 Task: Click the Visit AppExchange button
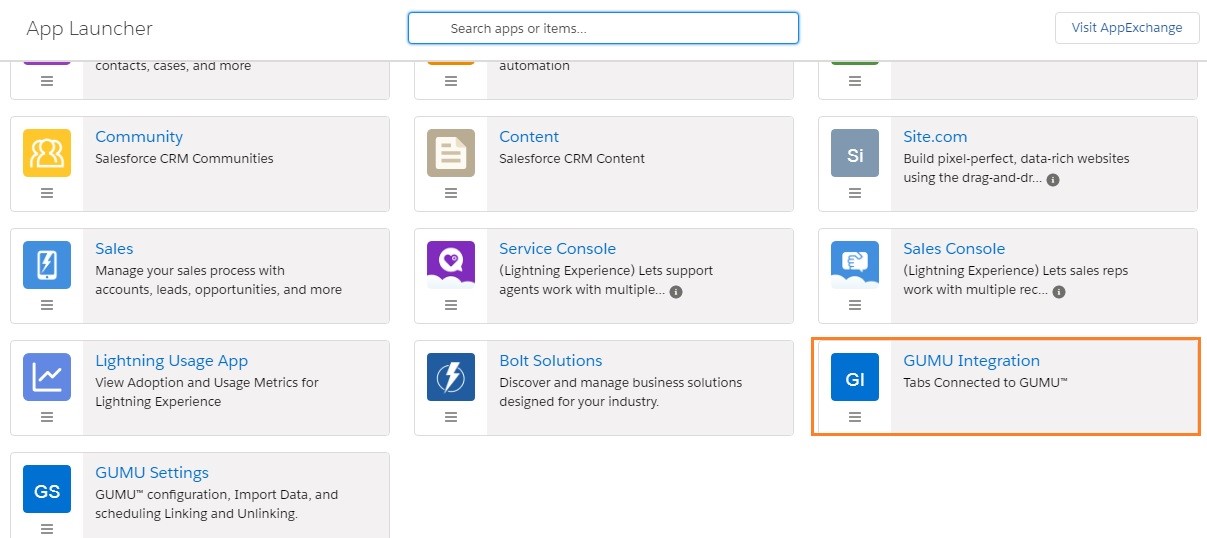[x=1127, y=28]
